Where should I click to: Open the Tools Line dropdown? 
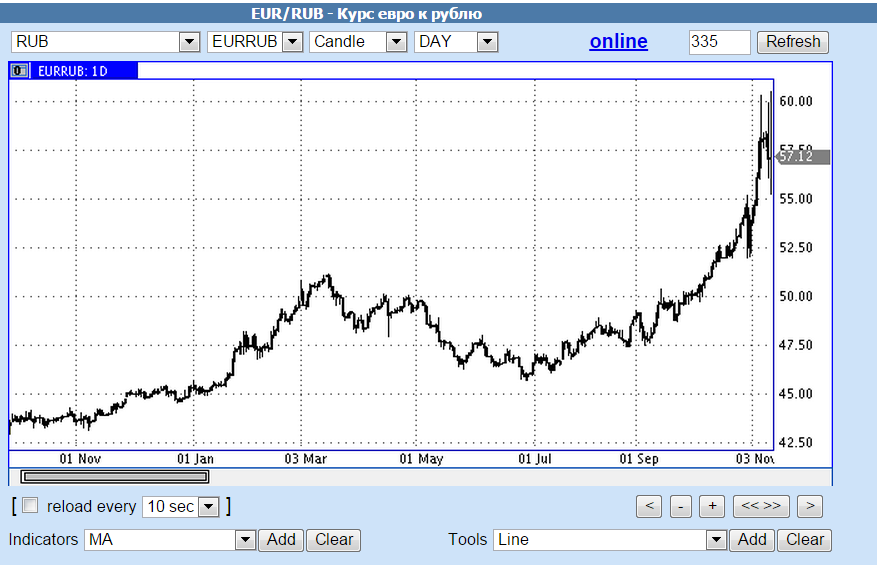pyautogui.click(x=716, y=540)
